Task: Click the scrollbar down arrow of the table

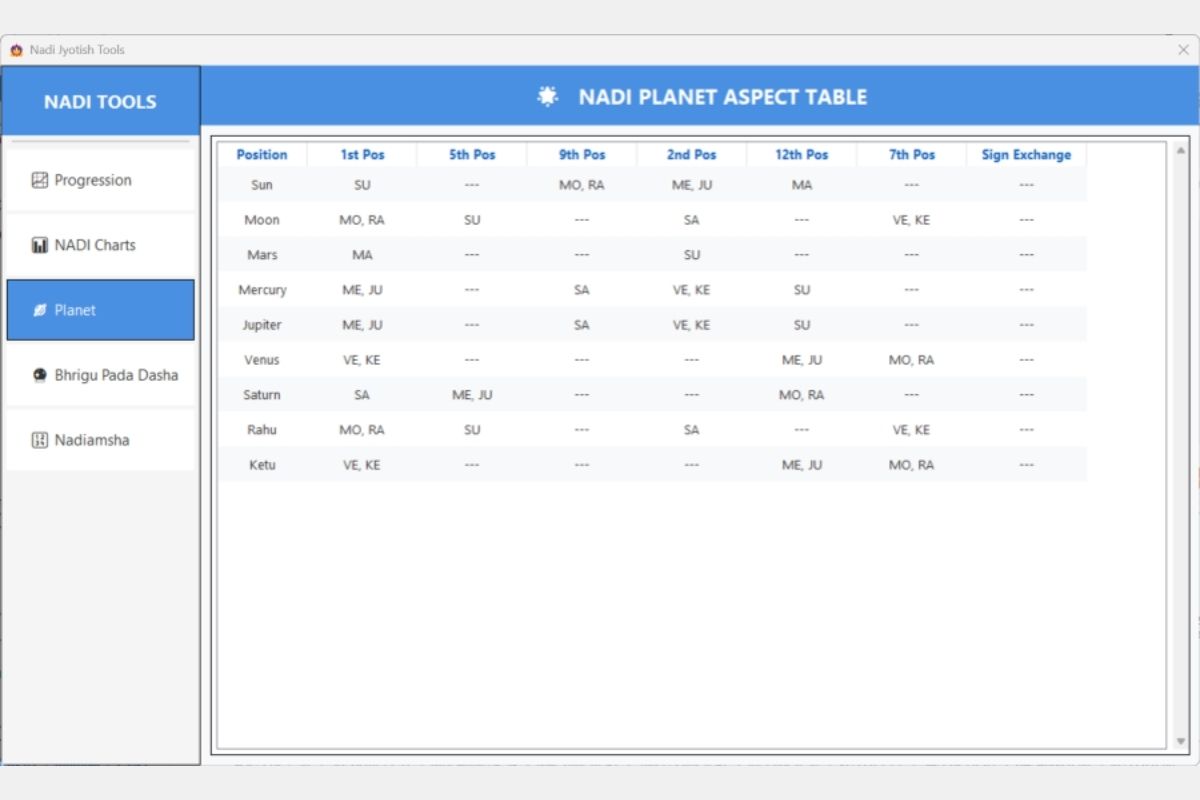Action: (1180, 742)
